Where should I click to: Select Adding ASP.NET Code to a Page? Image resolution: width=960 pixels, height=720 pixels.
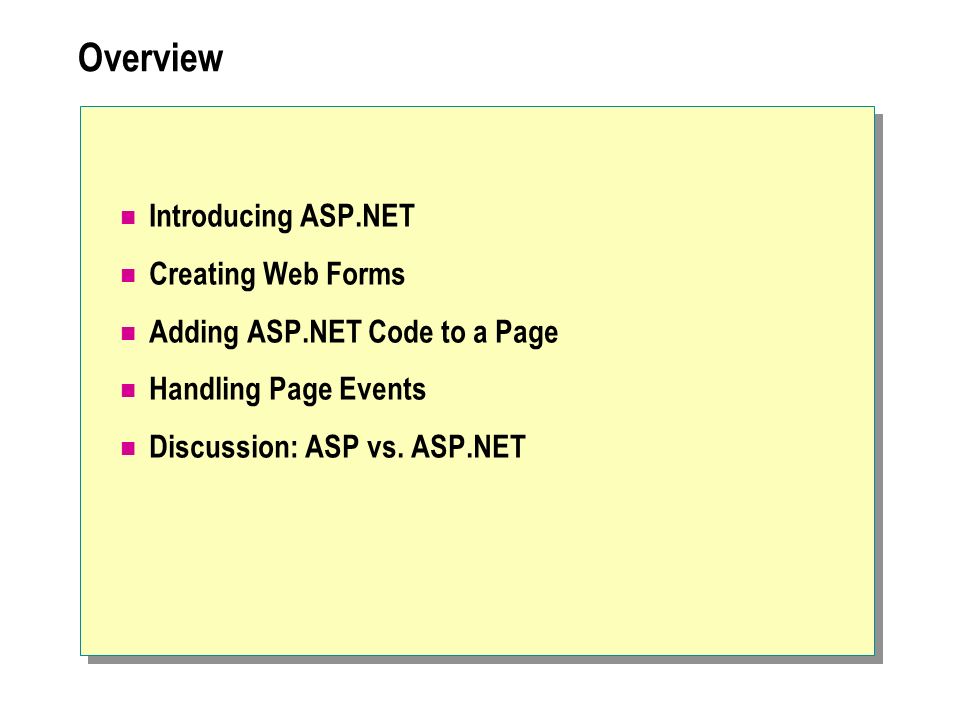pos(353,332)
